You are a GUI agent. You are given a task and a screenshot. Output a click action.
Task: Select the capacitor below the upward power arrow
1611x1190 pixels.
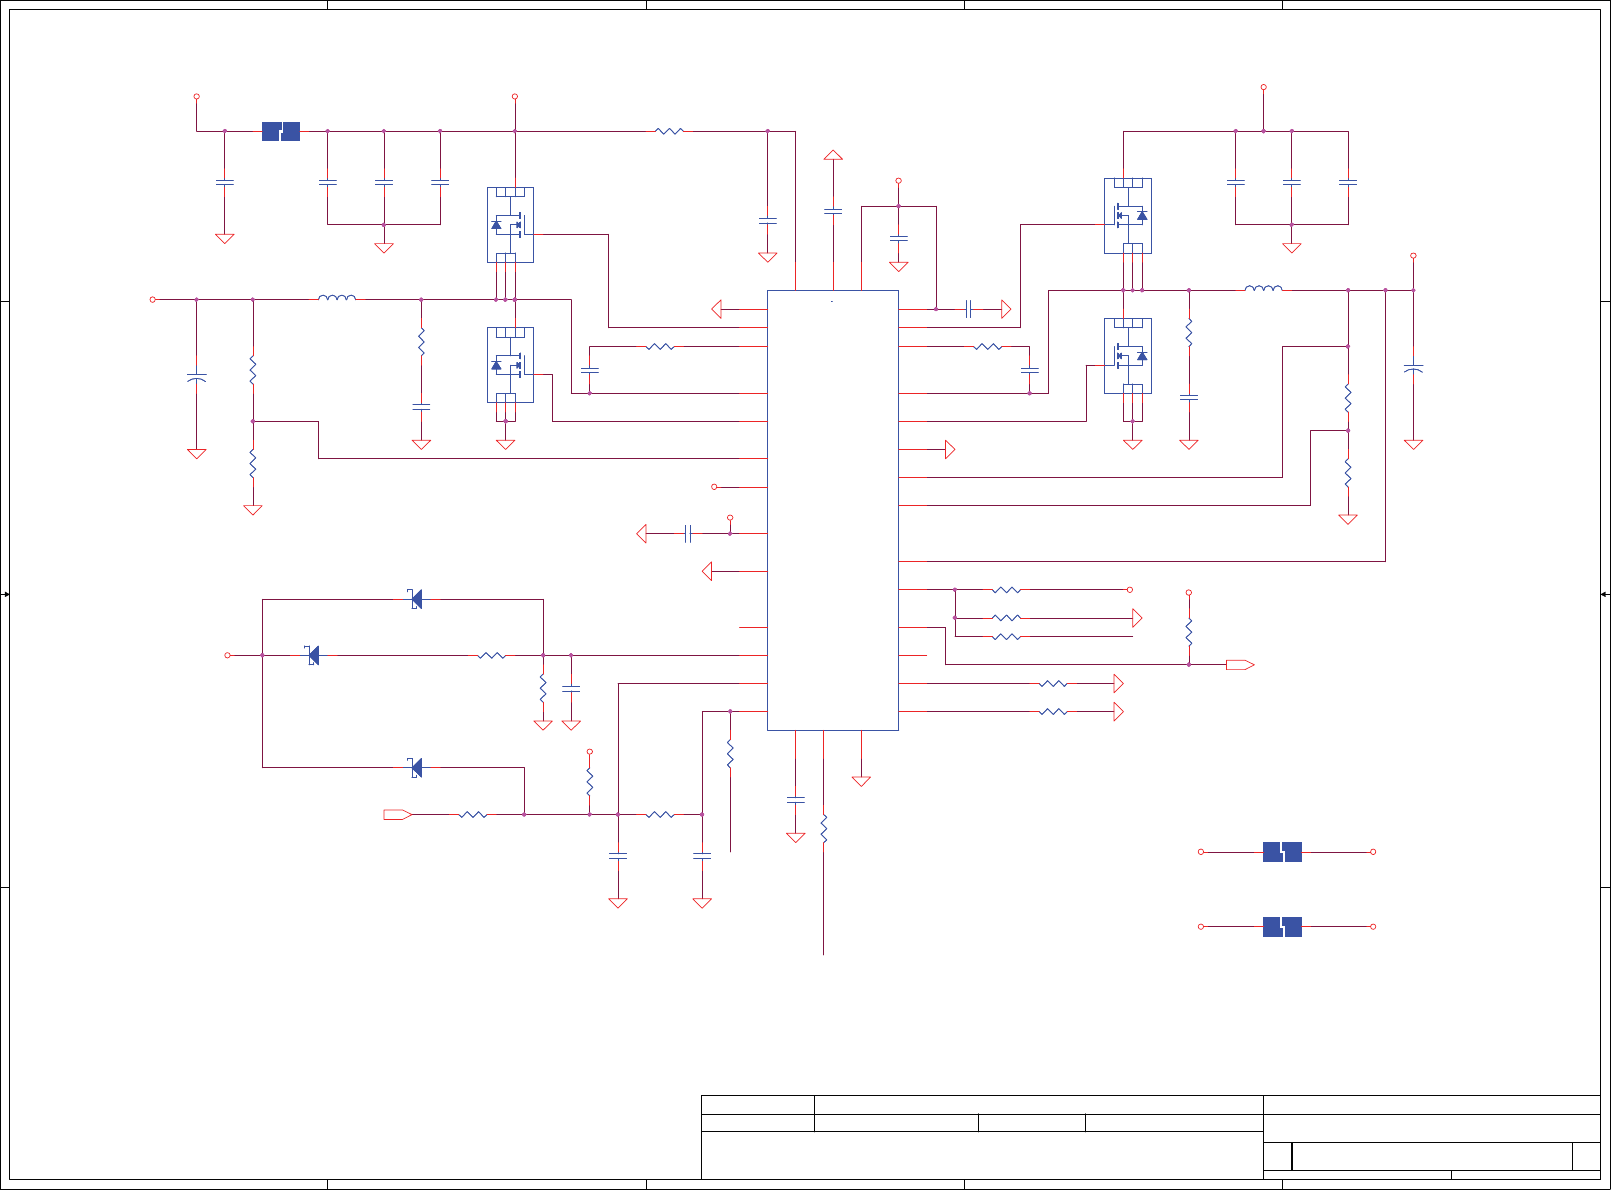[833, 211]
